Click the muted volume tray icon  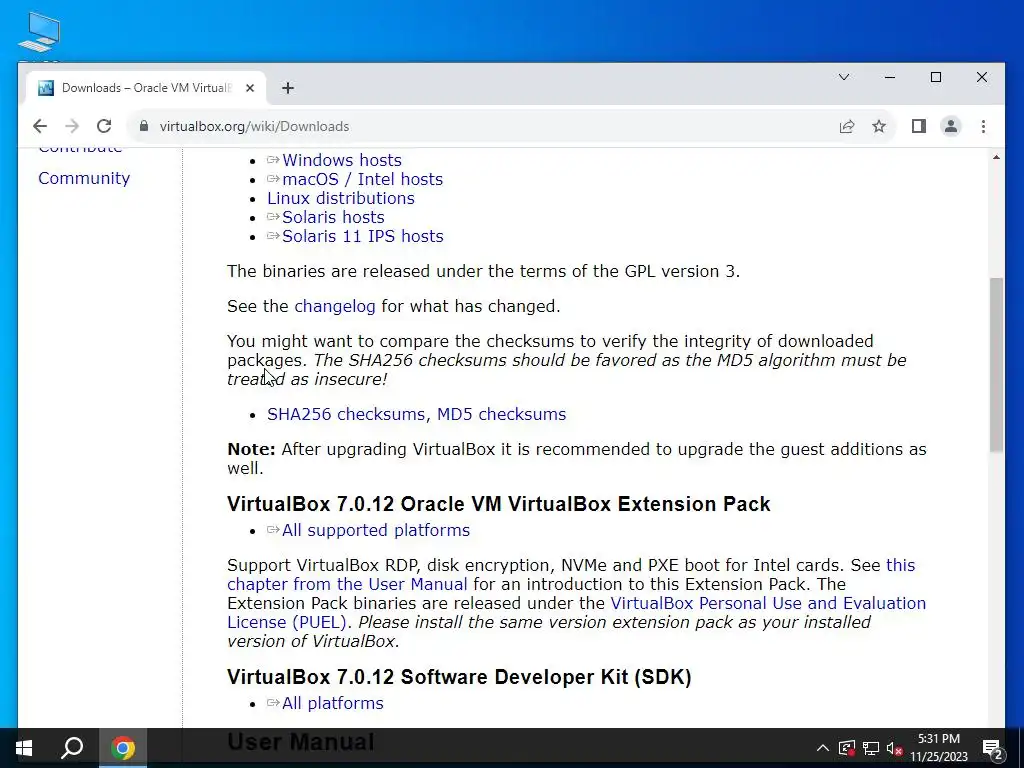click(x=895, y=748)
